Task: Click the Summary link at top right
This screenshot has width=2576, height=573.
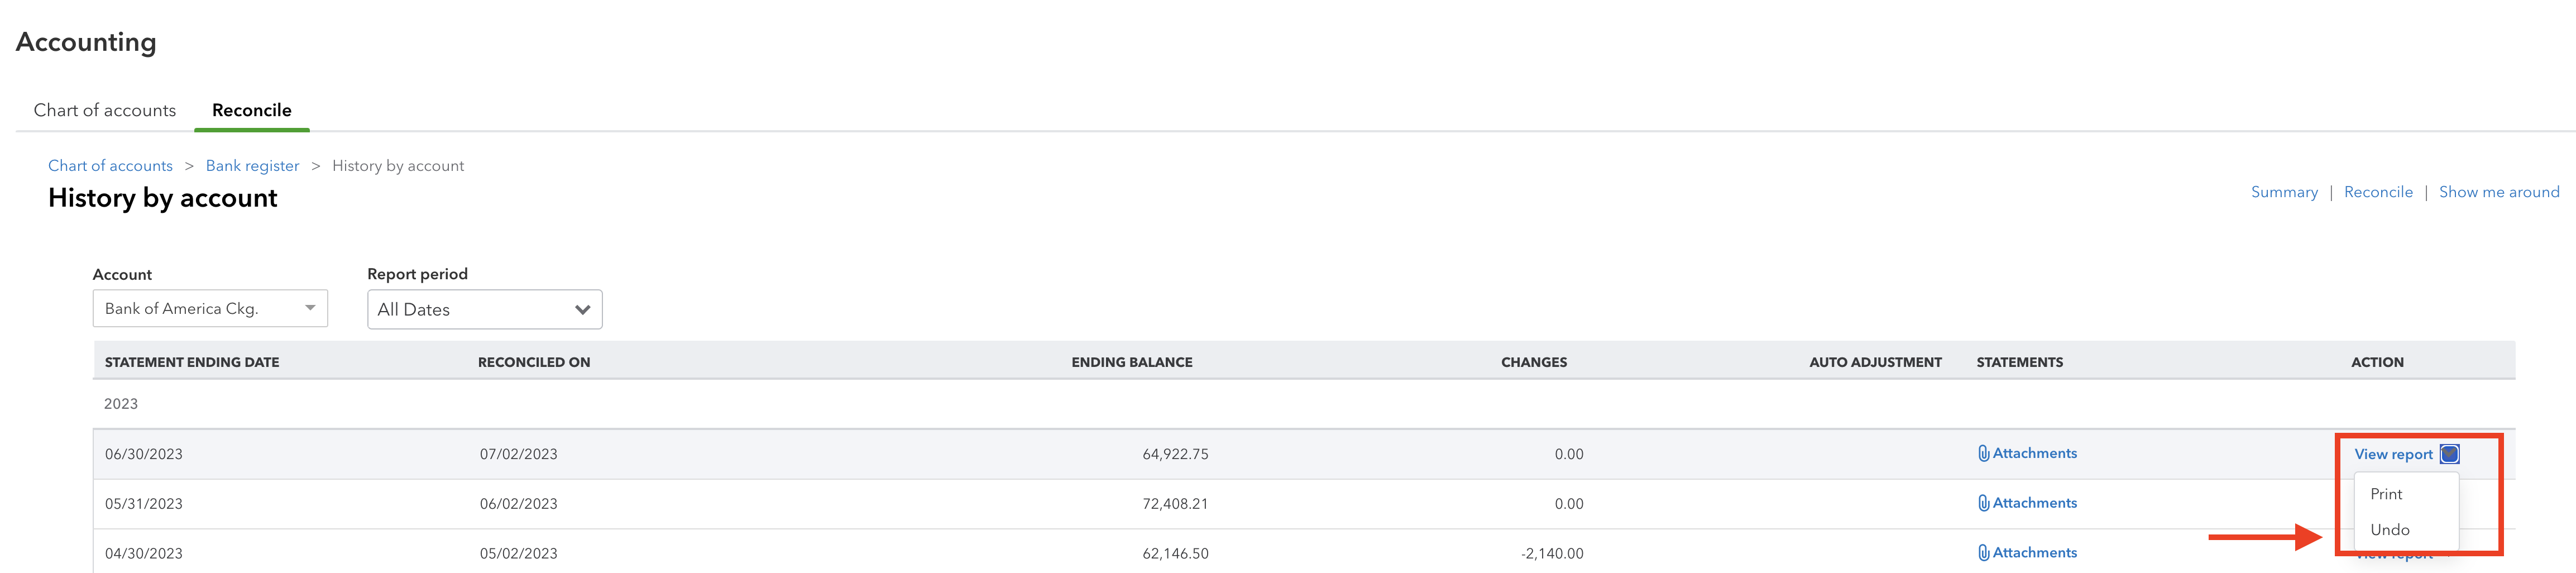Action: pos(2284,192)
